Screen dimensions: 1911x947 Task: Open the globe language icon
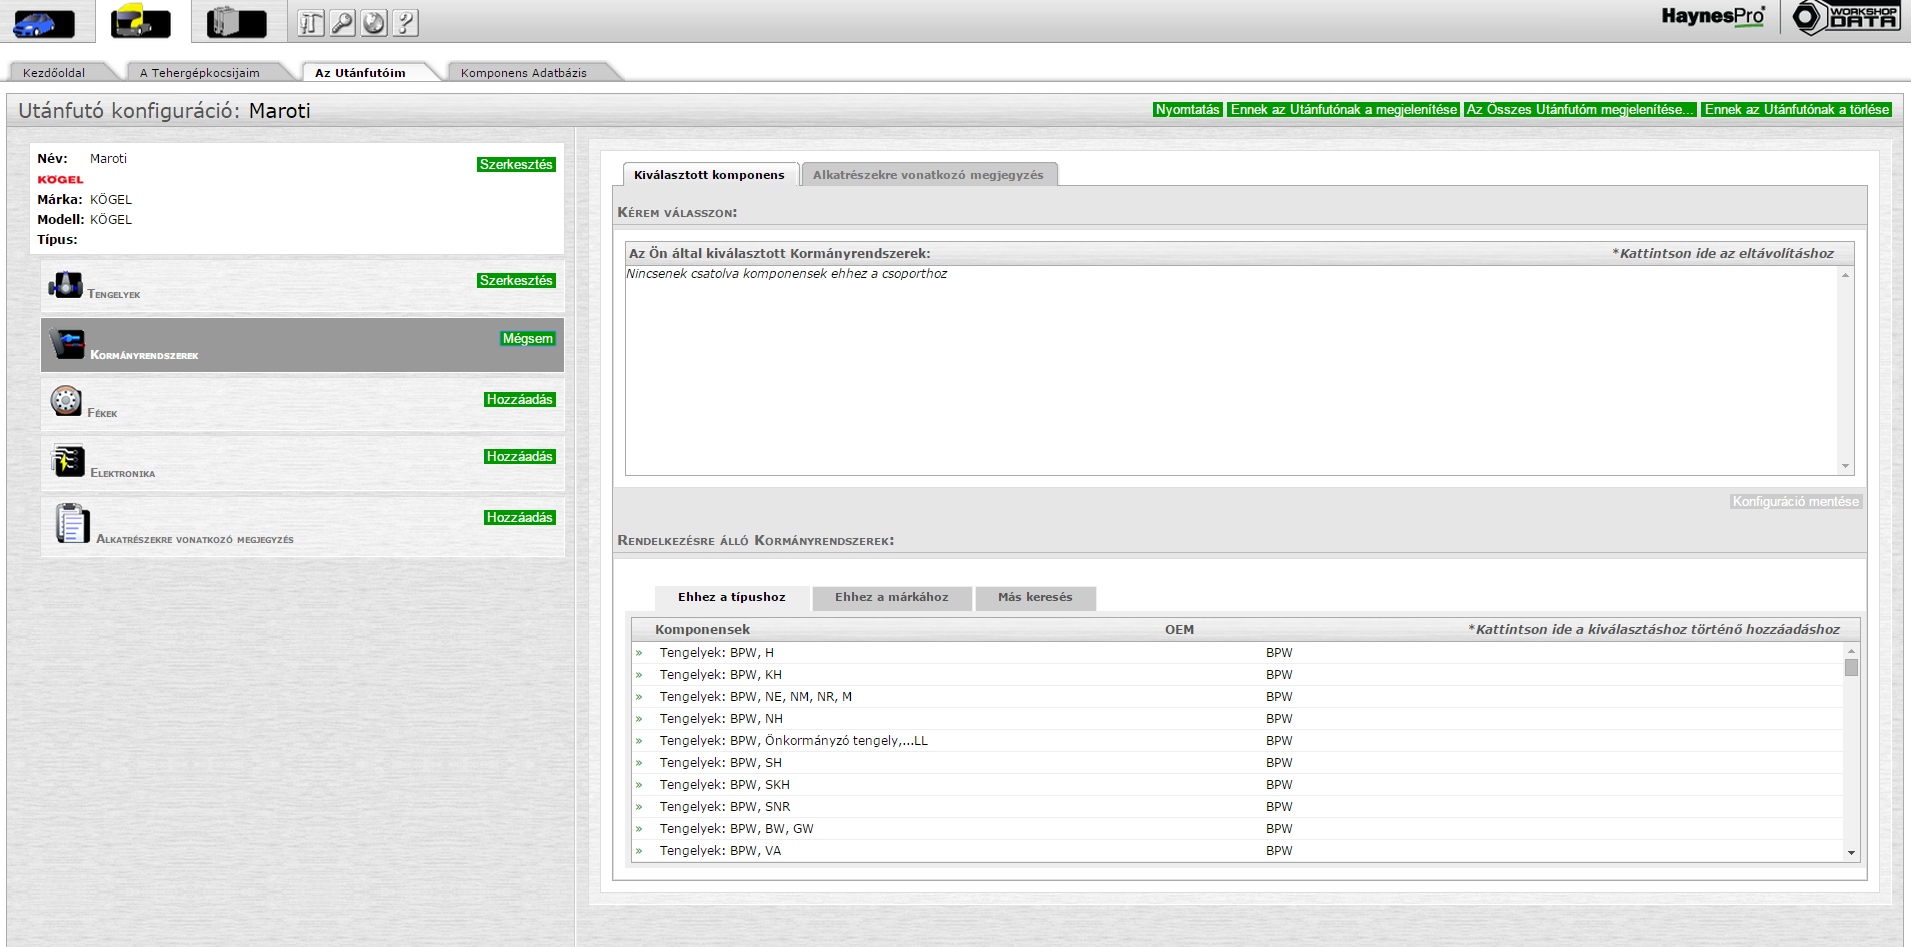(x=374, y=23)
